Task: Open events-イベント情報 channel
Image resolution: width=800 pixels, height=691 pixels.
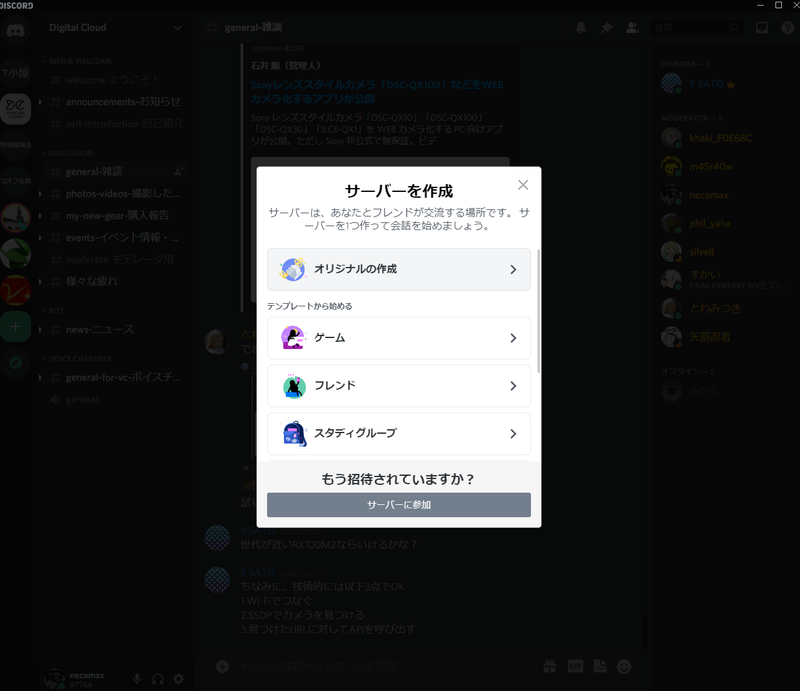Action: click(116, 238)
